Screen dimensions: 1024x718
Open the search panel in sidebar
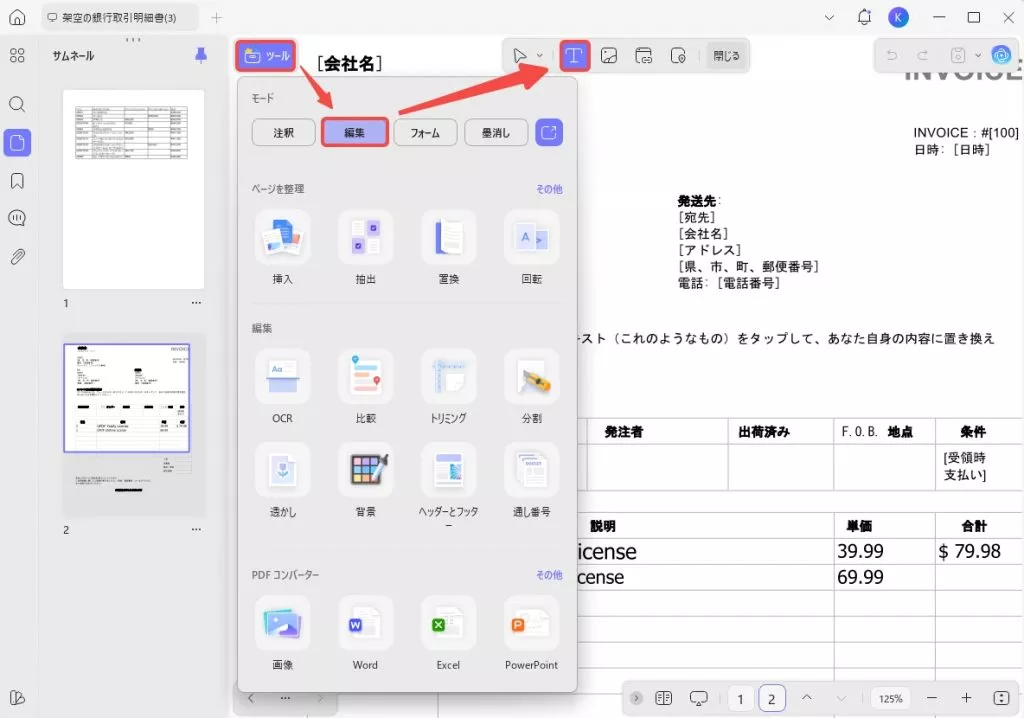point(17,104)
